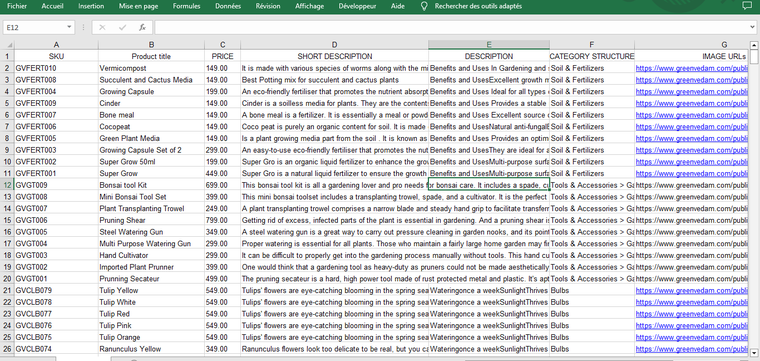Select the cell GVFERT010

tap(56, 68)
